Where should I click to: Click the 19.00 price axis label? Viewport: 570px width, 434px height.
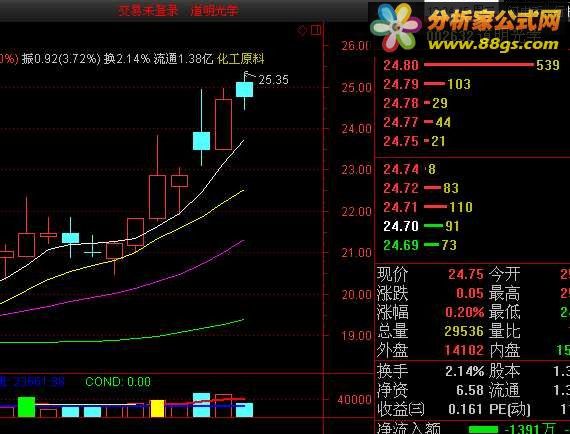pos(356,335)
